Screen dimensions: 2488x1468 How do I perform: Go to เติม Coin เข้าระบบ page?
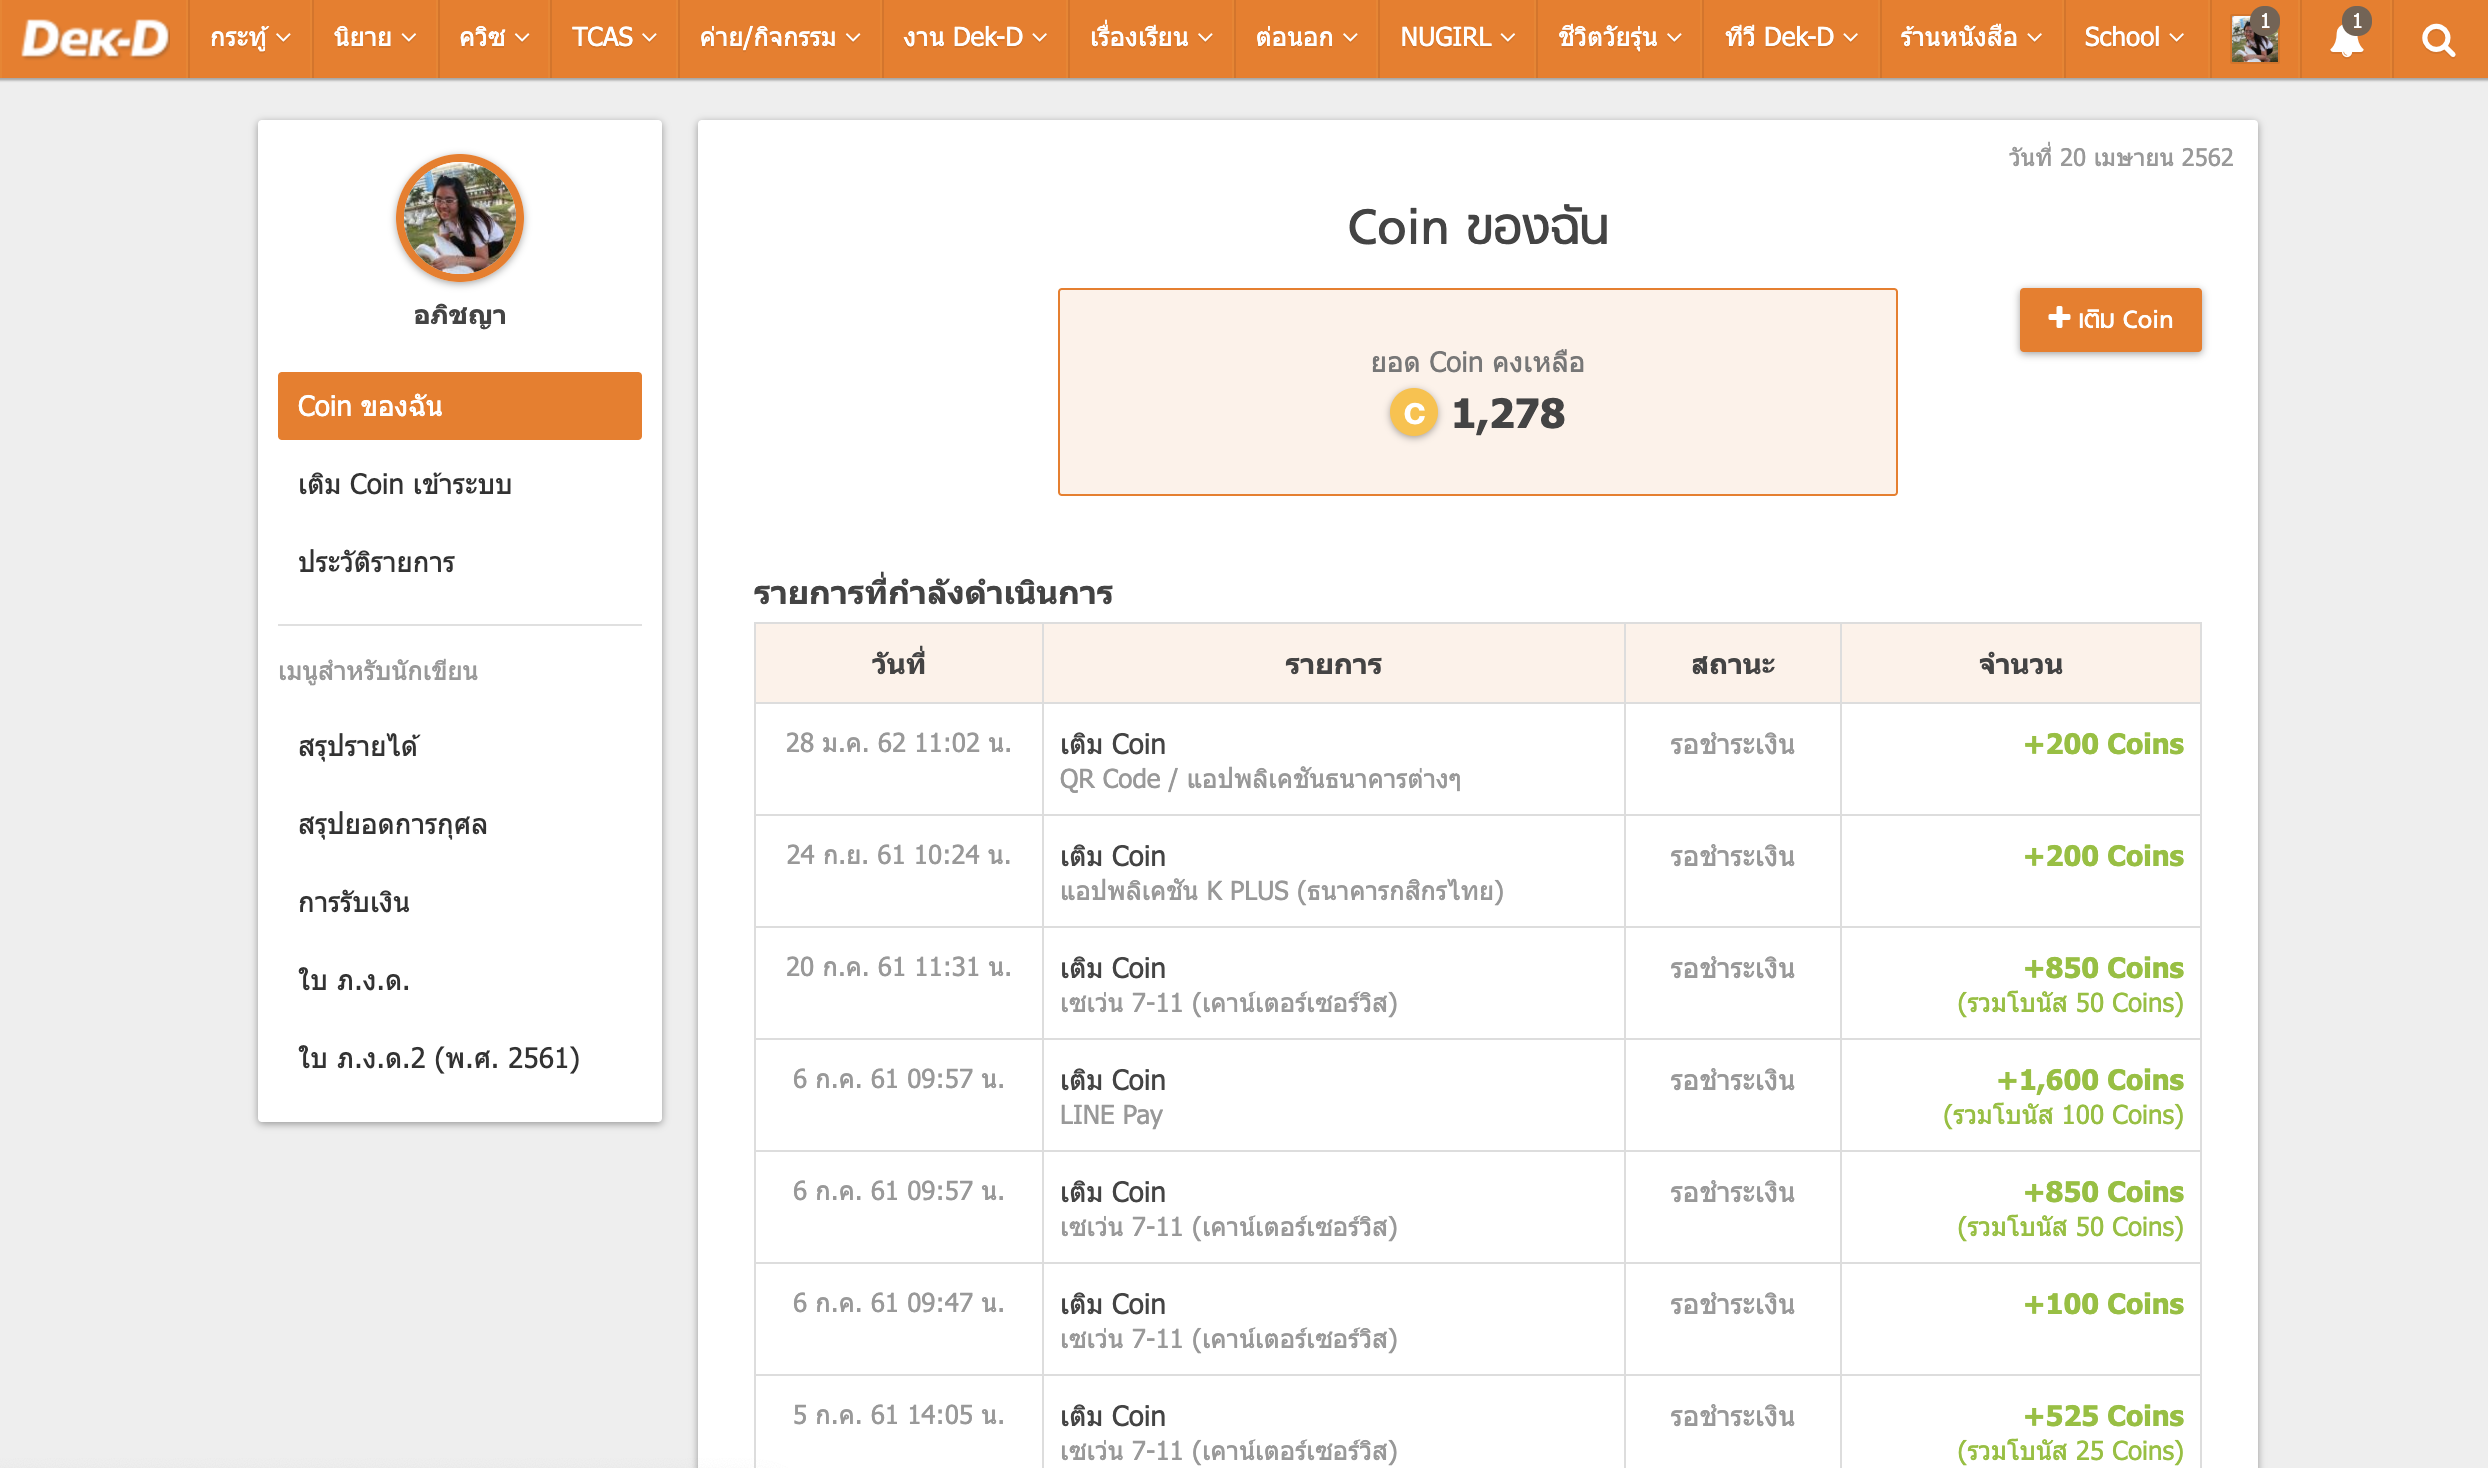click(x=405, y=484)
